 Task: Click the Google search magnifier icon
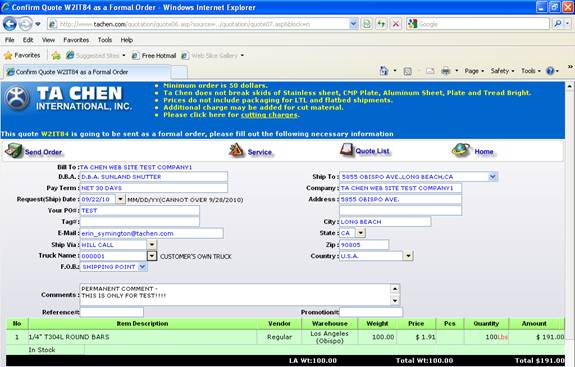pos(558,24)
